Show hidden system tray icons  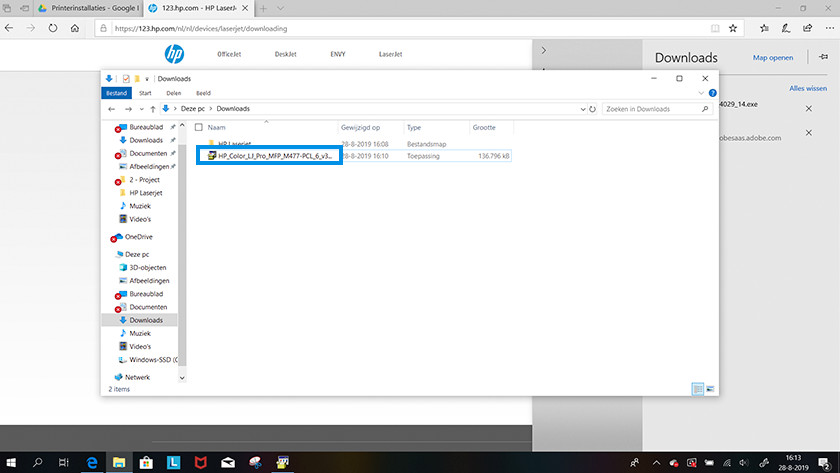tap(656, 463)
